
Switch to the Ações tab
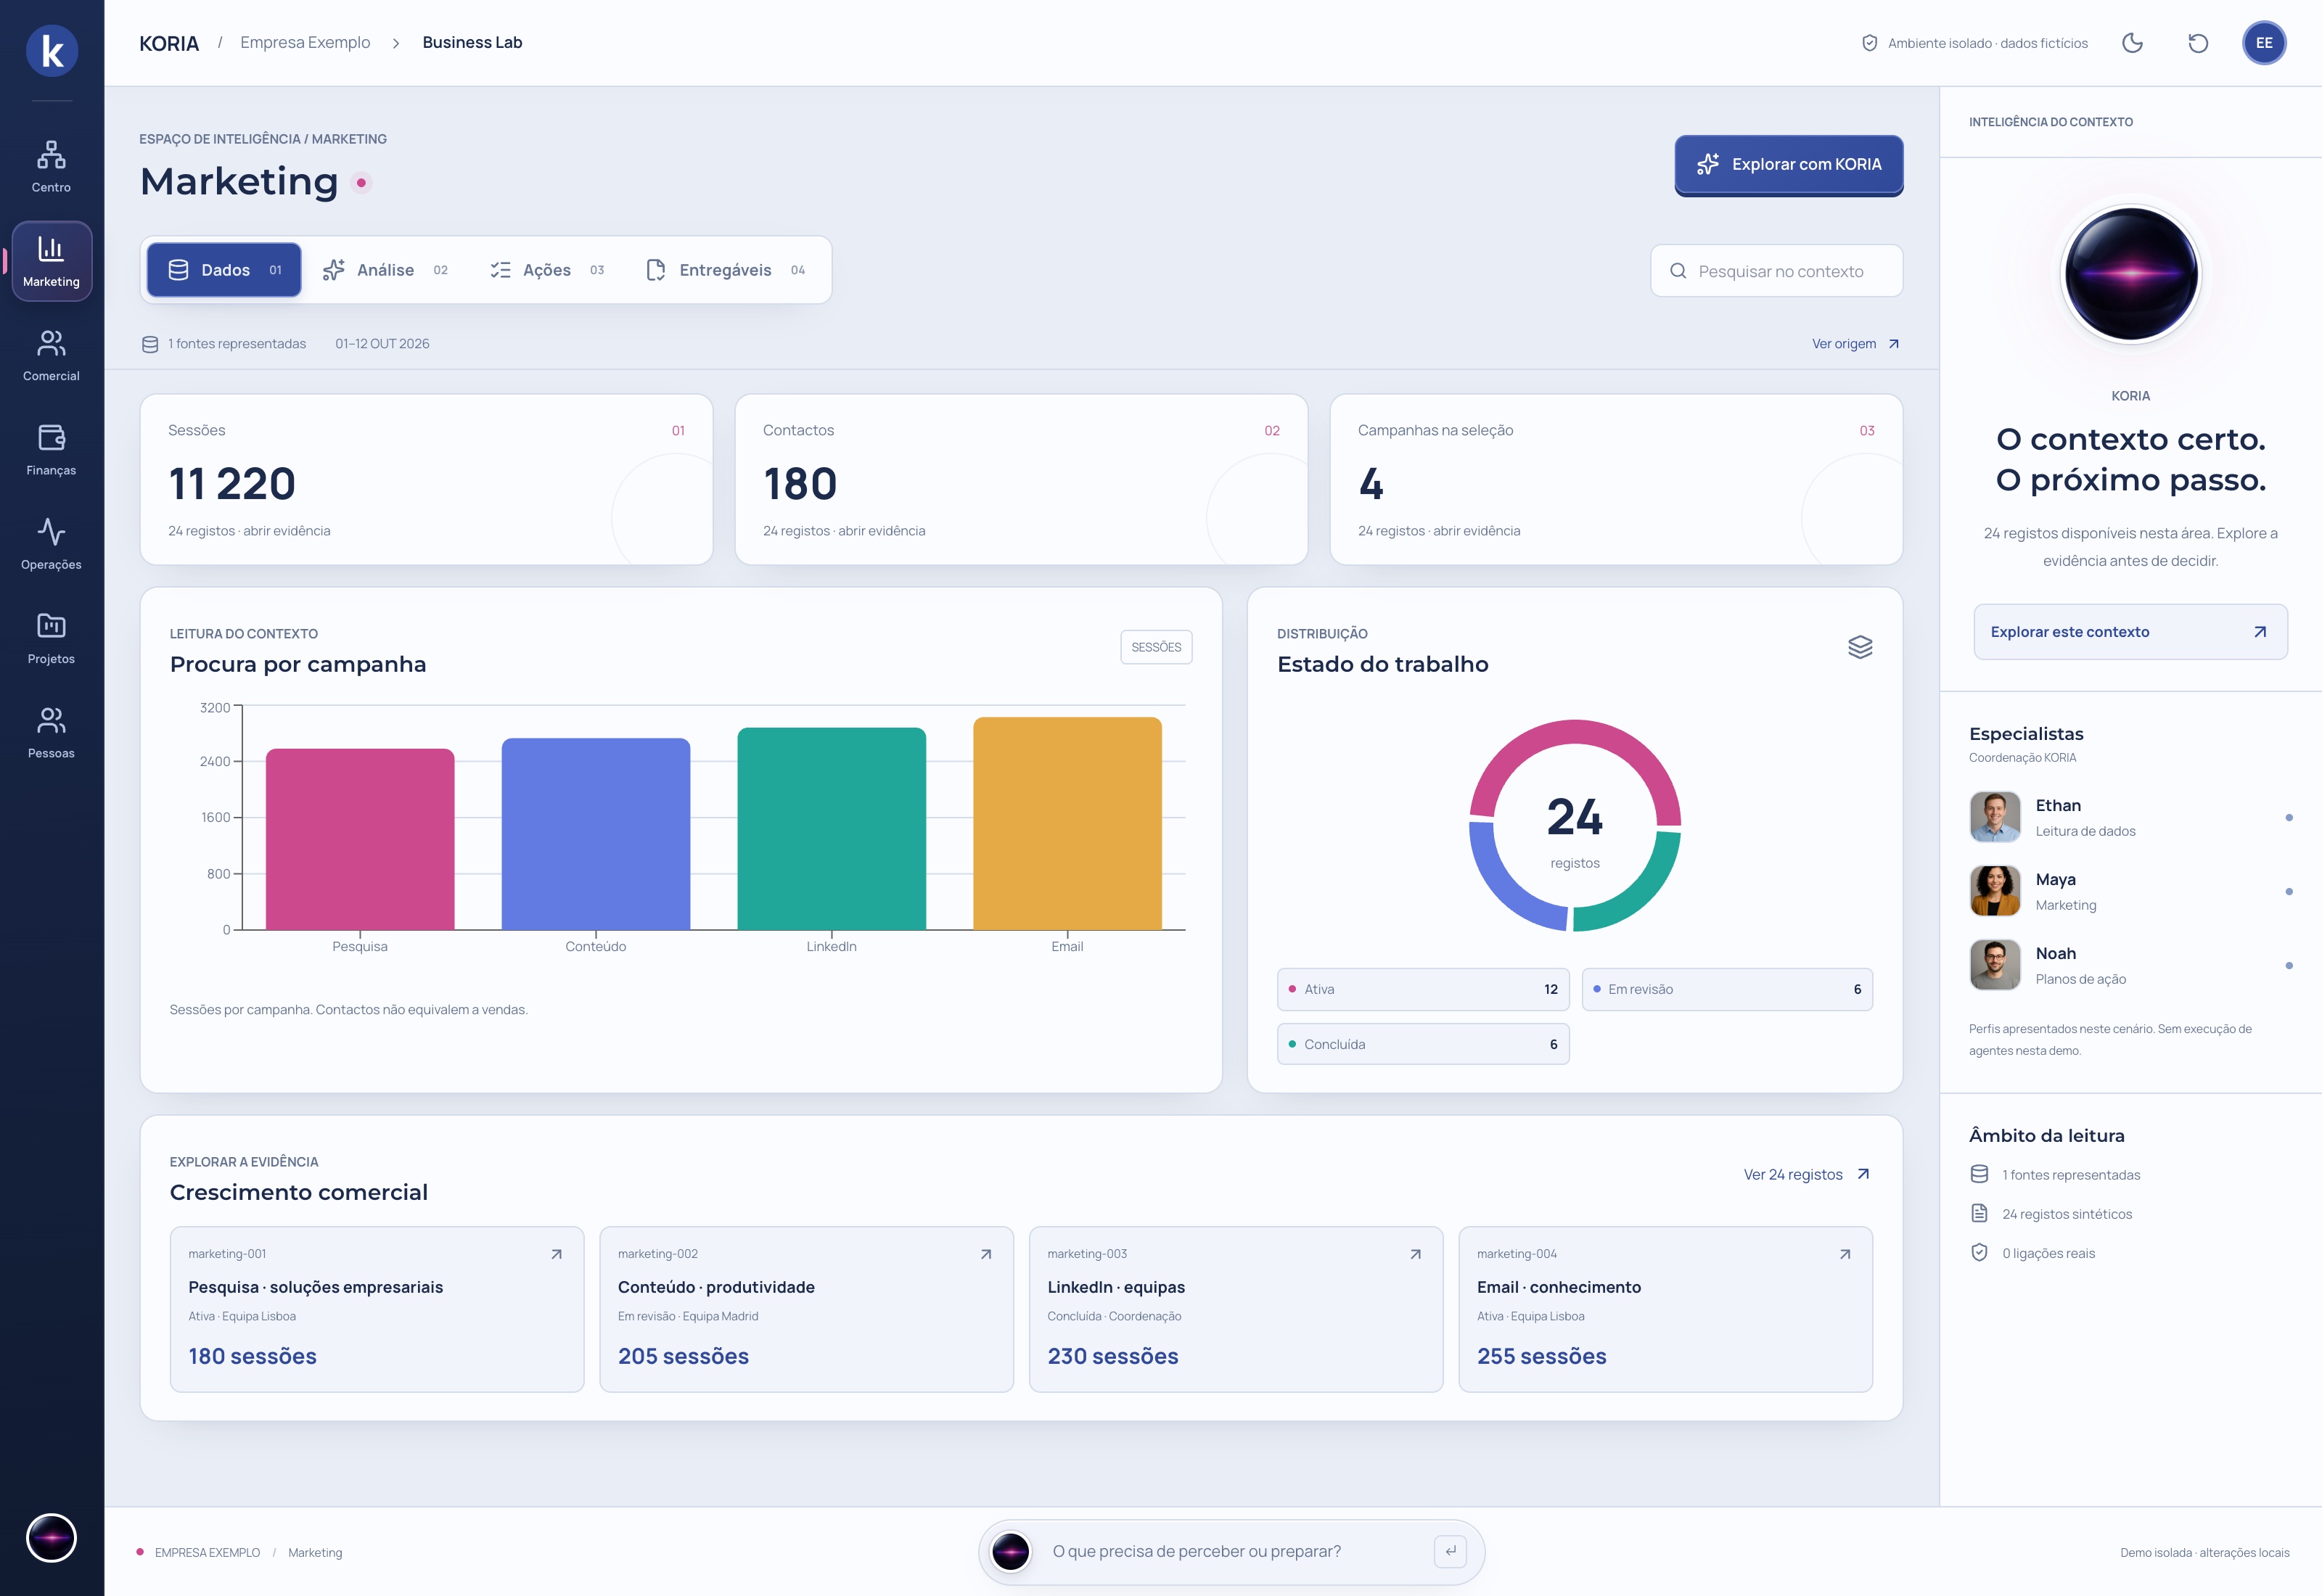pyautogui.click(x=548, y=270)
